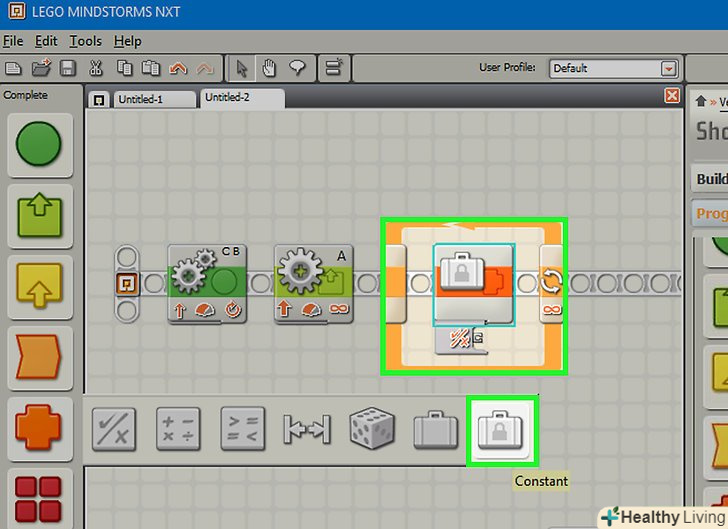Viewport: 728px width, 529px height.
Task: Select the Move block labeled C B
Action: (207, 284)
